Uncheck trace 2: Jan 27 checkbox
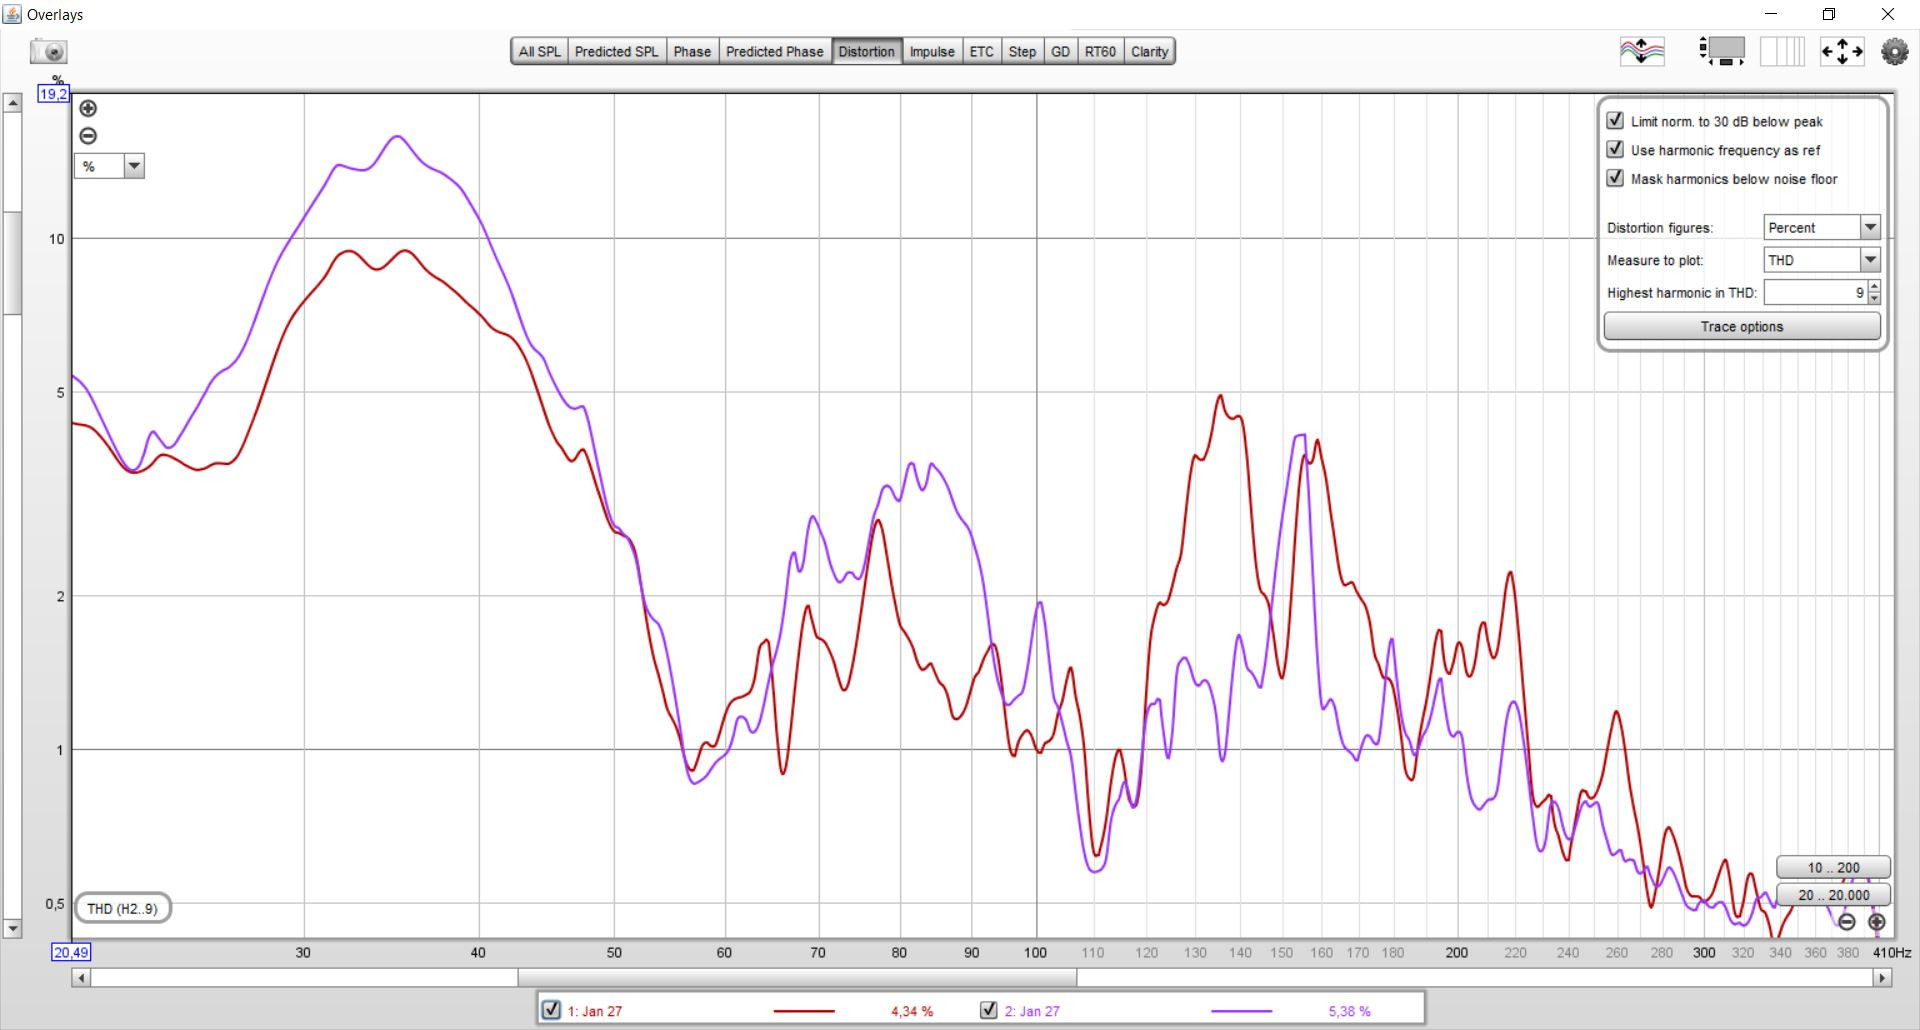 pyautogui.click(x=989, y=1010)
